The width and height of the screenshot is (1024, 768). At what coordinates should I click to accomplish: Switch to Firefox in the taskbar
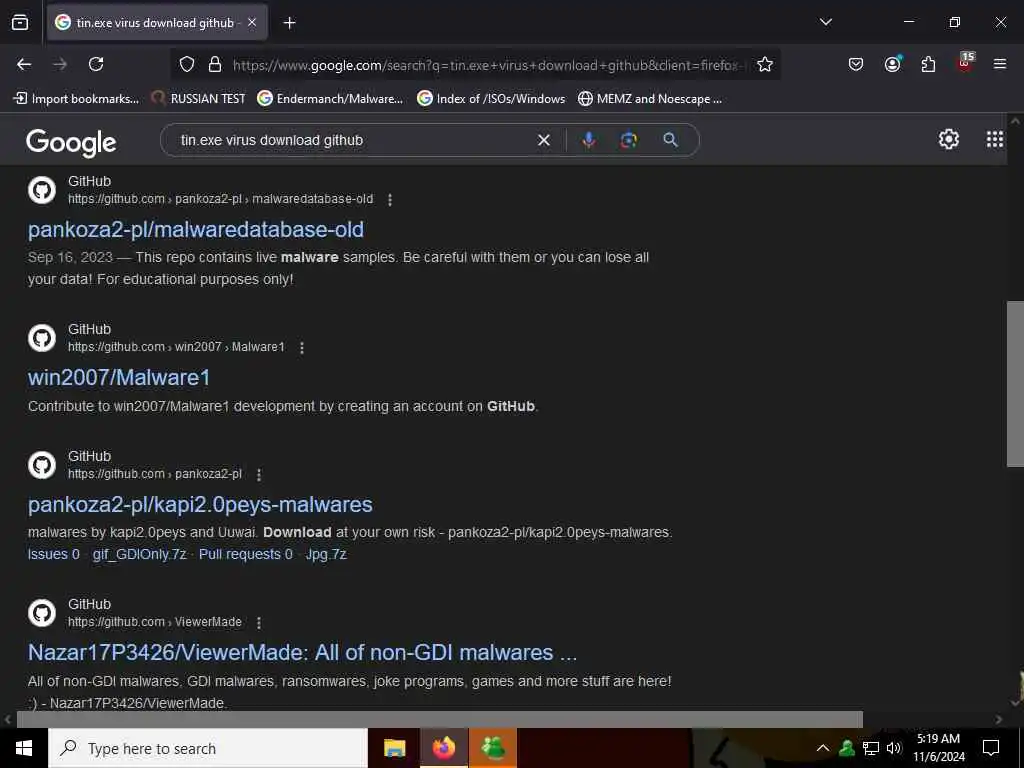[x=443, y=748]
